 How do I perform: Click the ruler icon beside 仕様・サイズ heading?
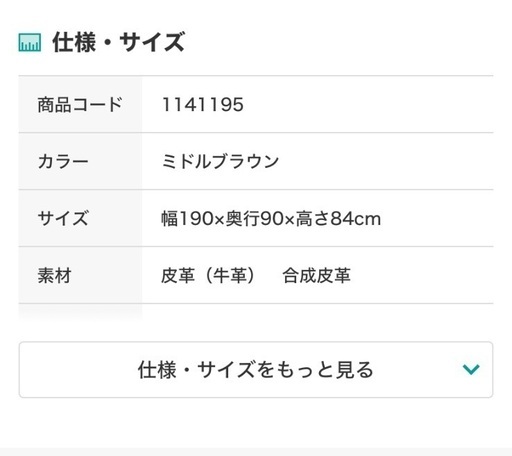click(30, 42)
